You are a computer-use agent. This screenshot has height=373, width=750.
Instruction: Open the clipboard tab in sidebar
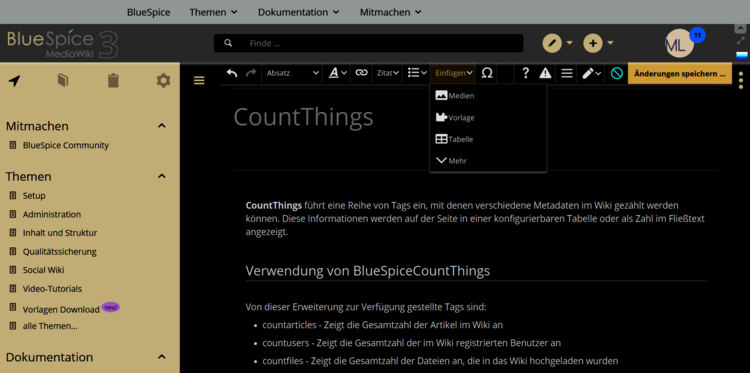113,80
